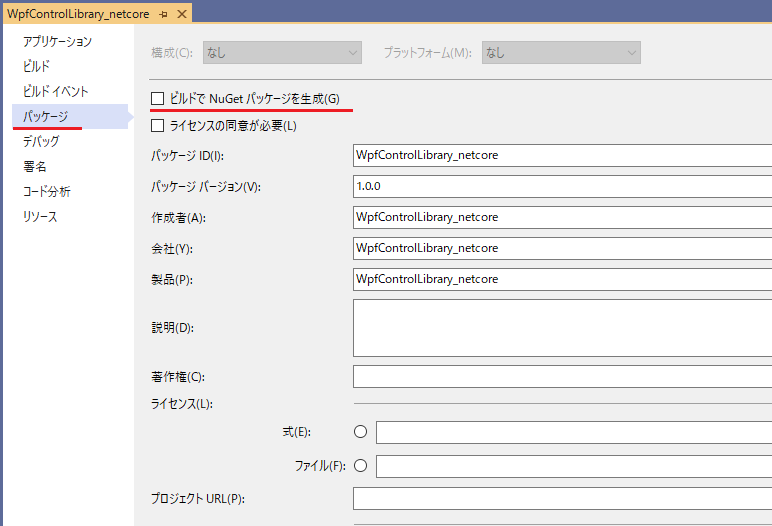Open the 署名 page

tap(34, 166)
